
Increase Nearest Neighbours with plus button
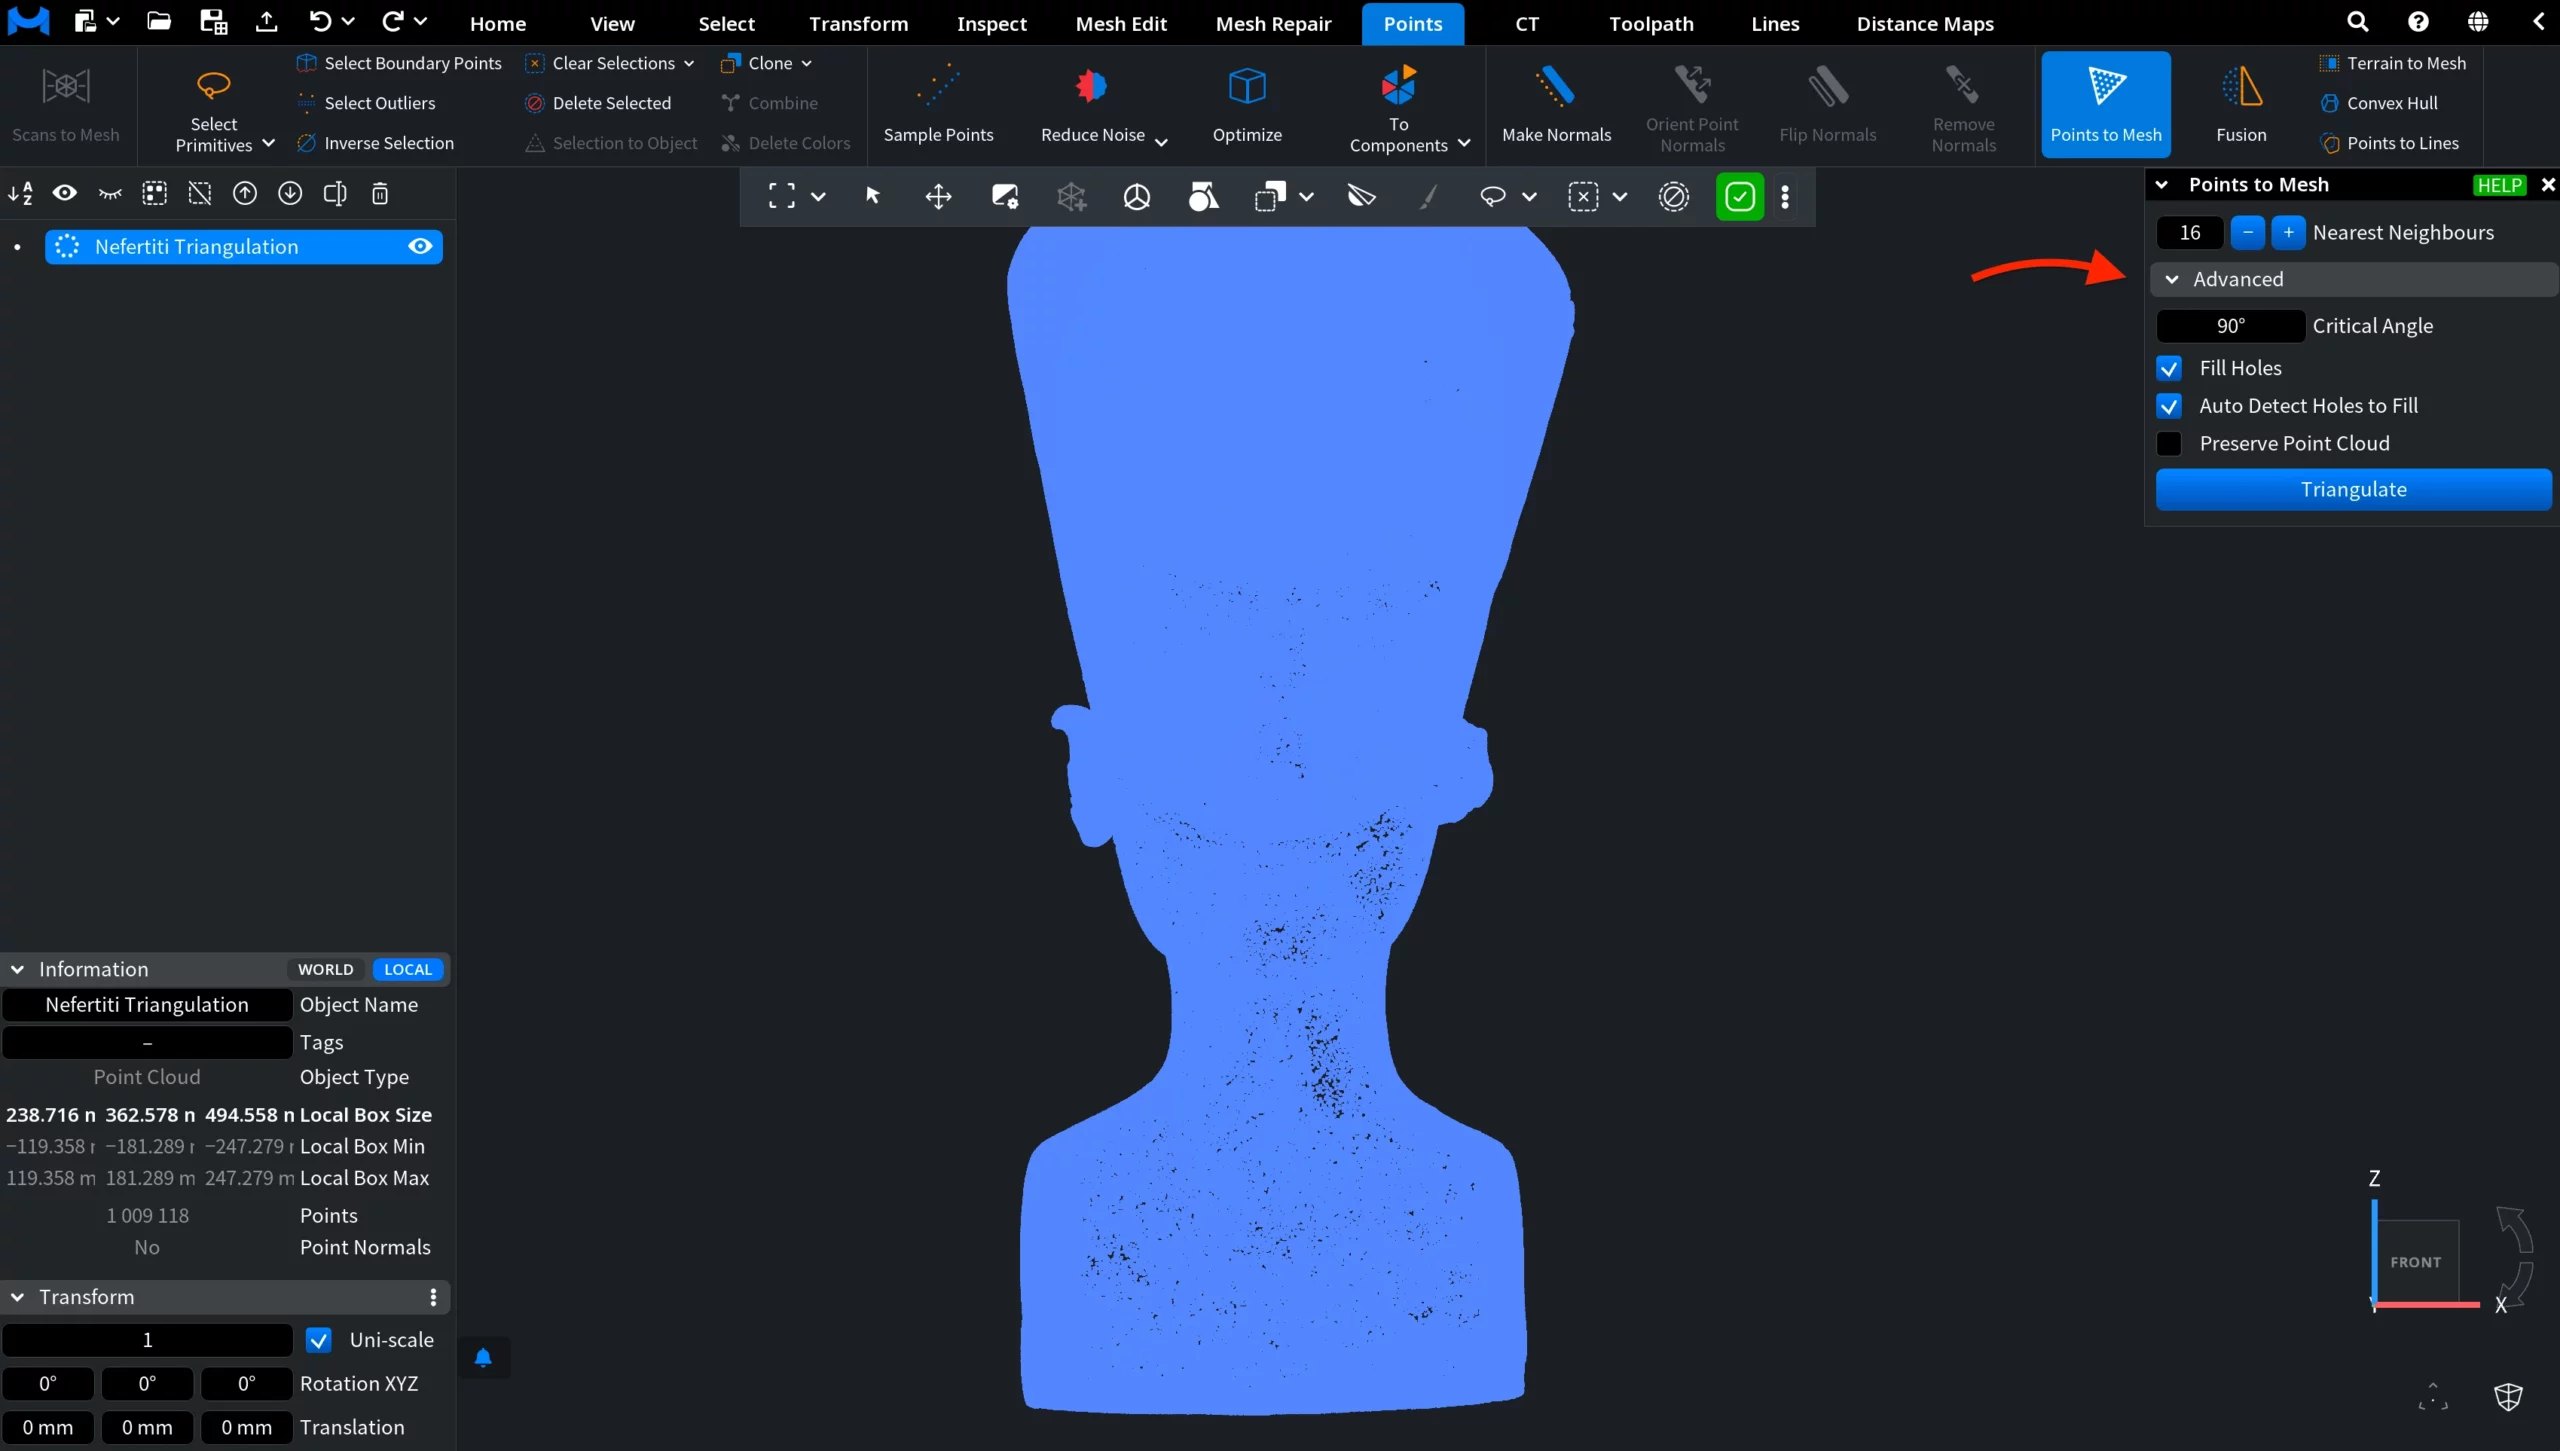[x=2288, y=233]
